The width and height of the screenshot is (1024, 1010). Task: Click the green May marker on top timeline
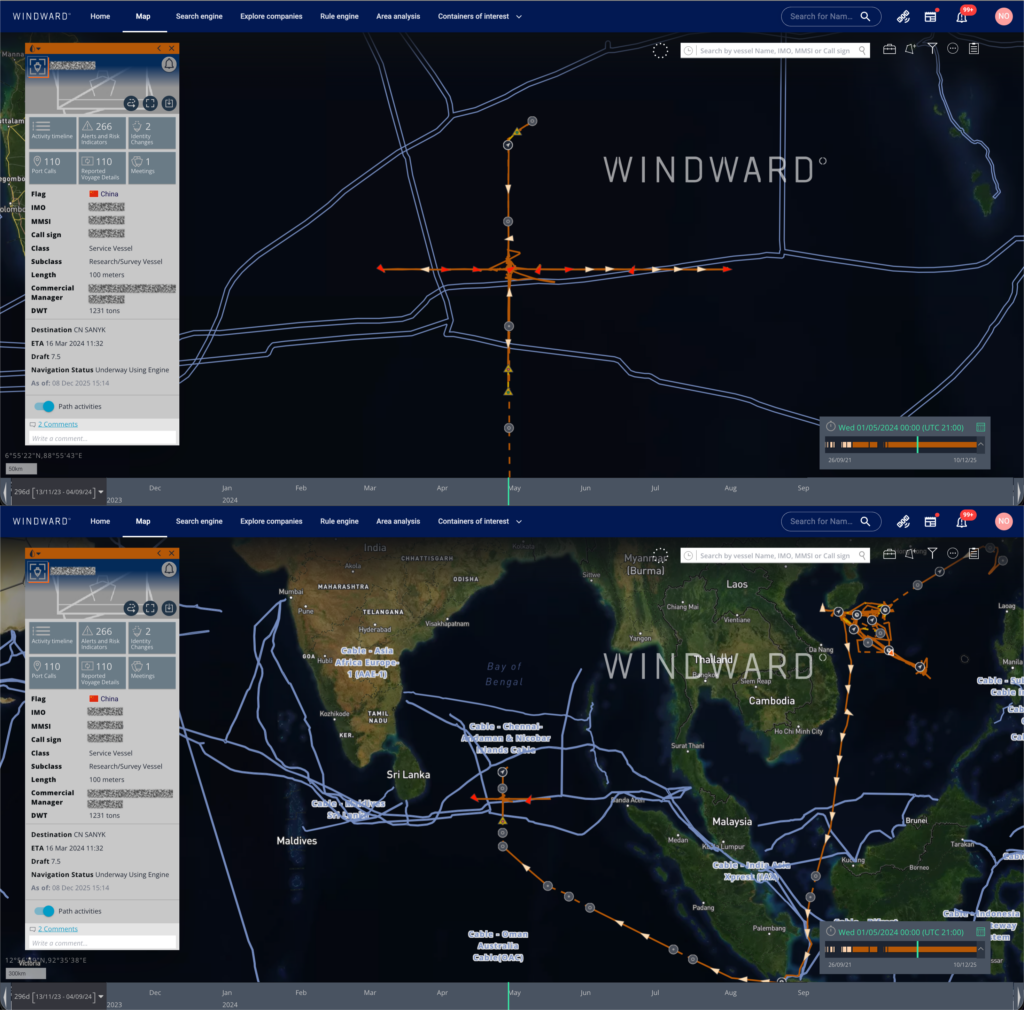tap(508, 491)
